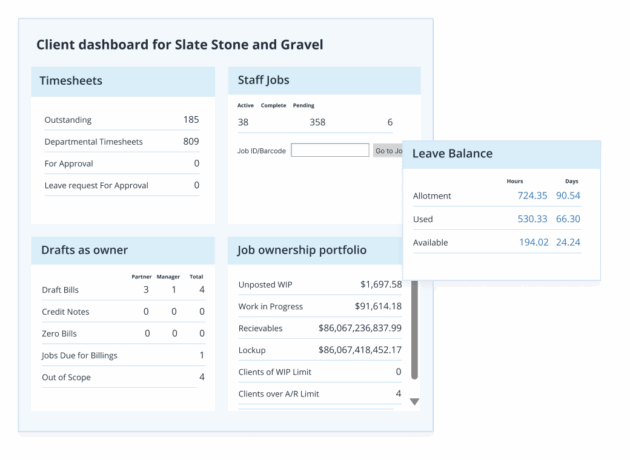Click Available days value 24.24
The width and height of the screenshot is (630, 460).
[x=568, y=242]
